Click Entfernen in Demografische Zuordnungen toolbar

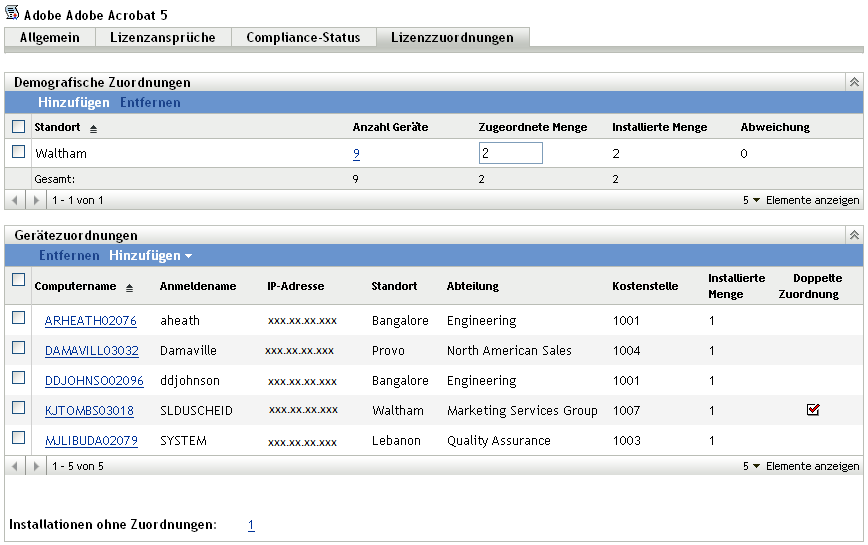click(x=150, y=103)
